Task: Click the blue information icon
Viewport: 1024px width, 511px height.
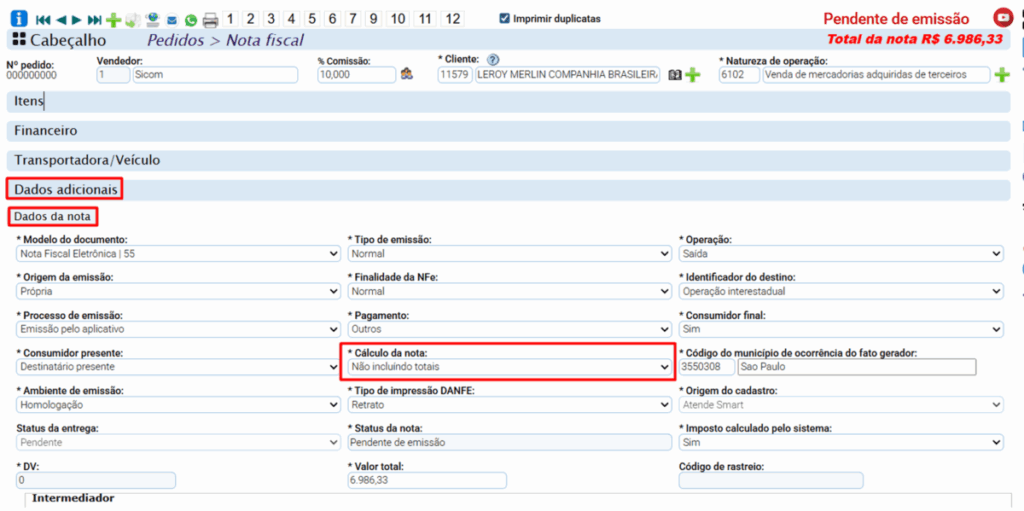Action: click(x=19, y=19)
